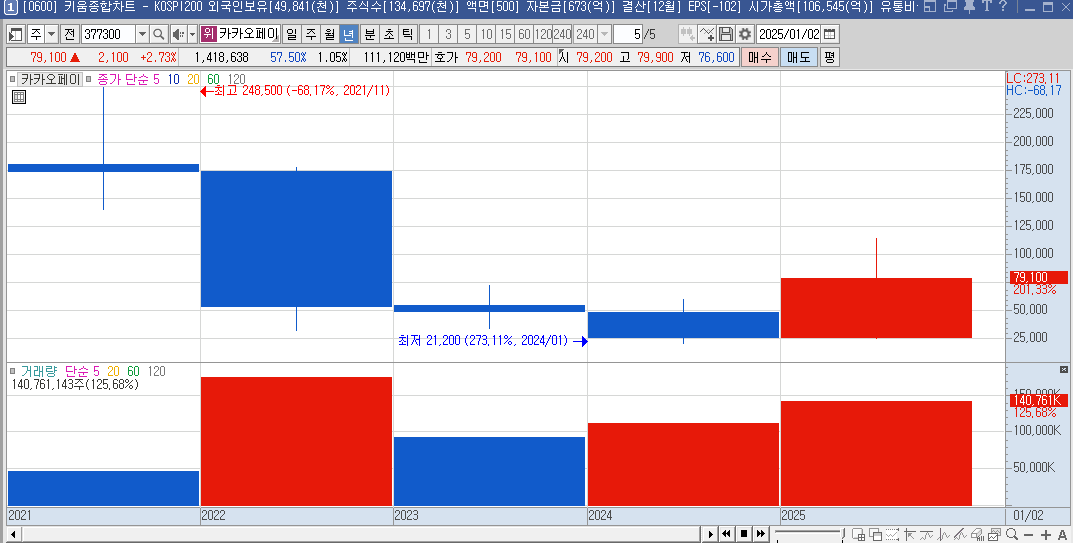Switch chart to minute 분 period
The height and width of the screenshot is (543, 1073).
(x=370, y=34)
